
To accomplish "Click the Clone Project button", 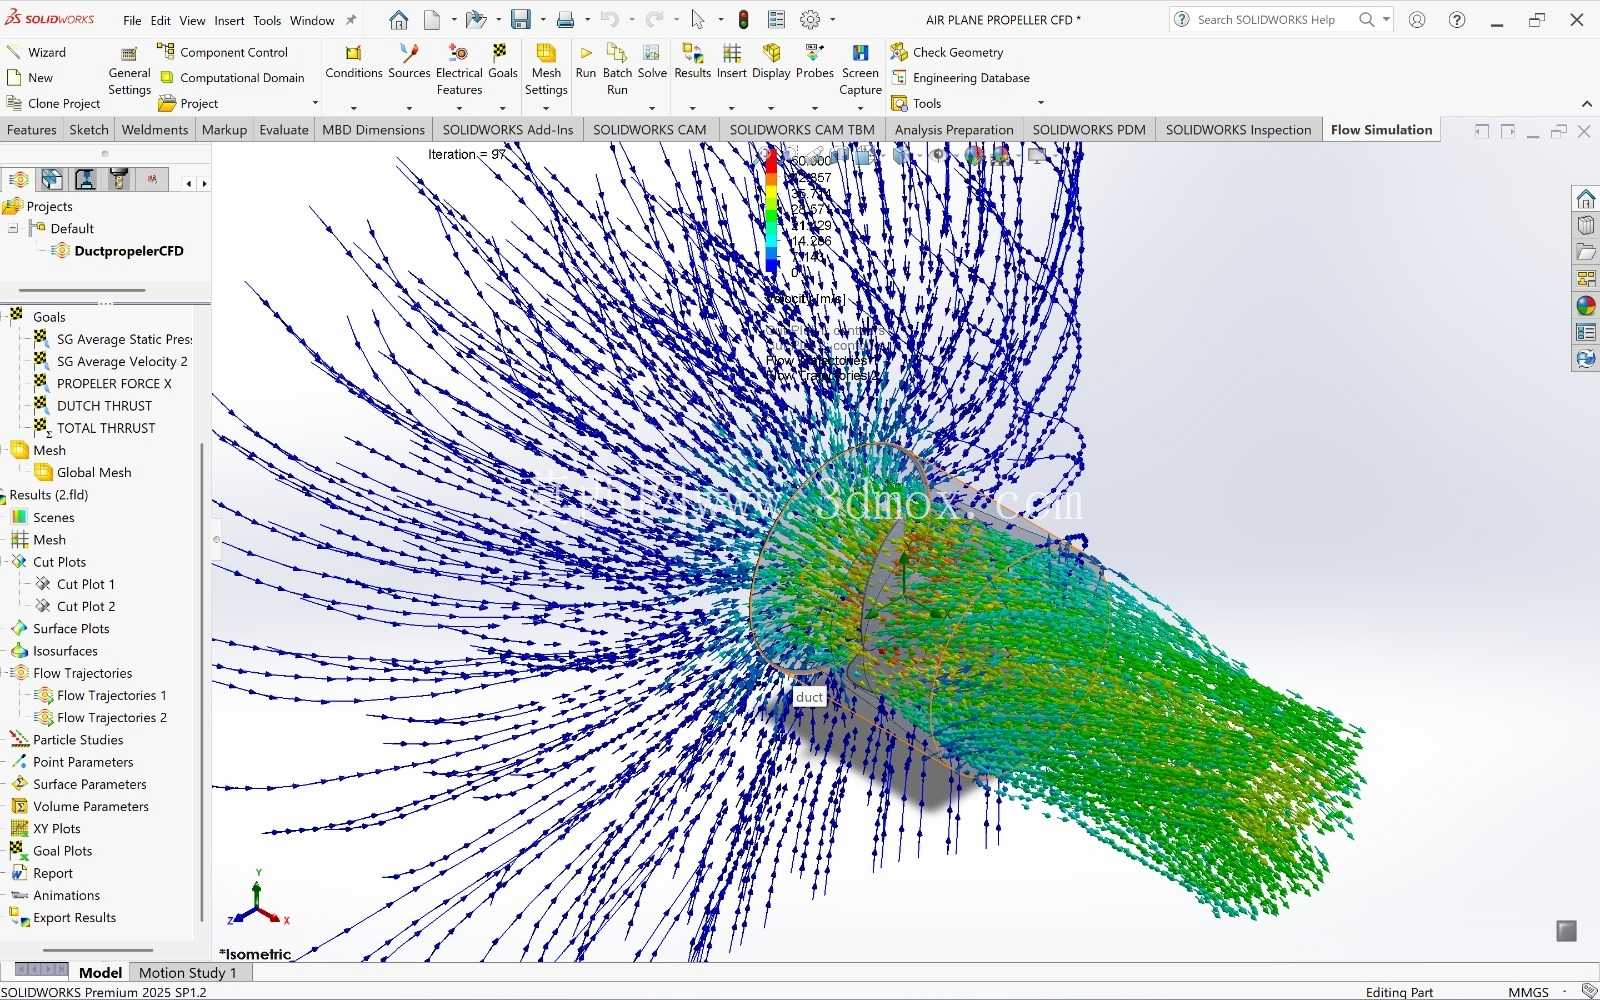I will pyautogui.click(x=53, y=104).
